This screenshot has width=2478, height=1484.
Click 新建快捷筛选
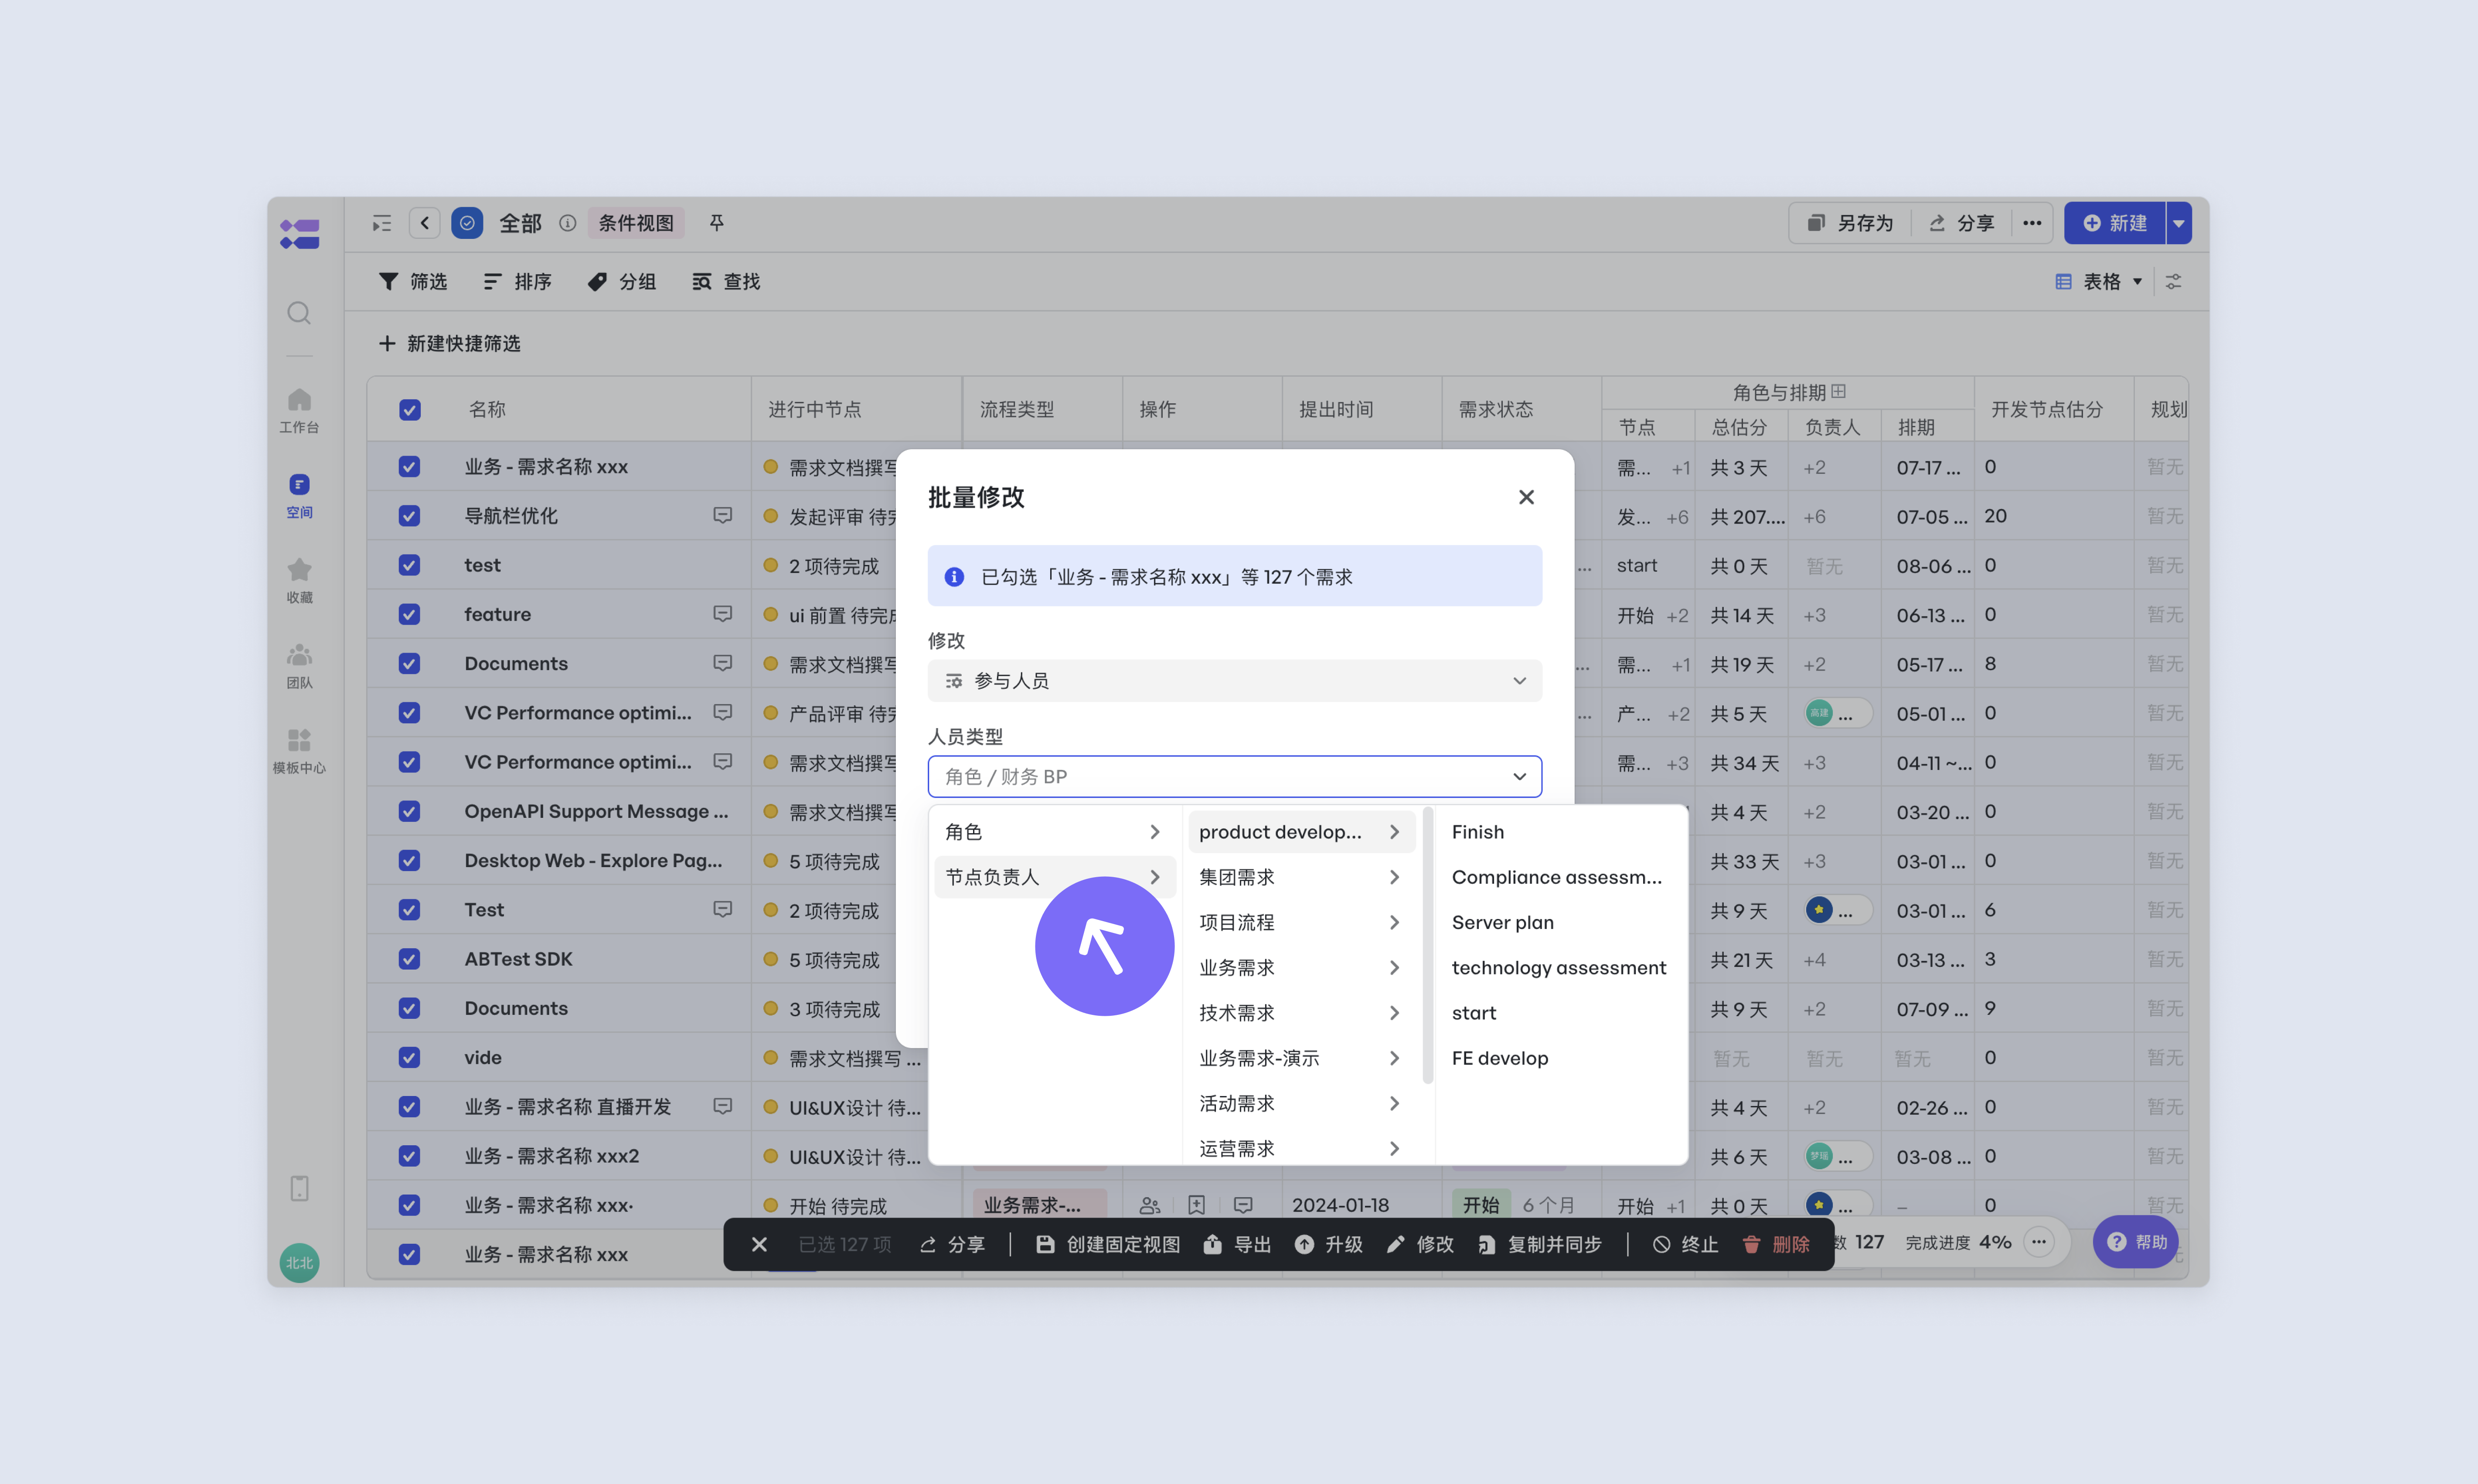(x=450, y=344)
